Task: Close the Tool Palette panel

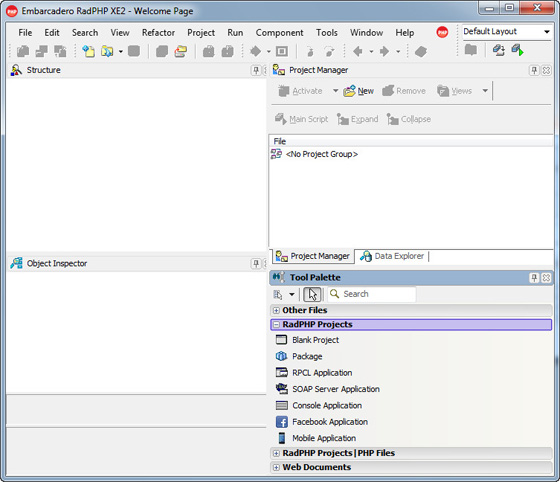Action: point(546,278)
